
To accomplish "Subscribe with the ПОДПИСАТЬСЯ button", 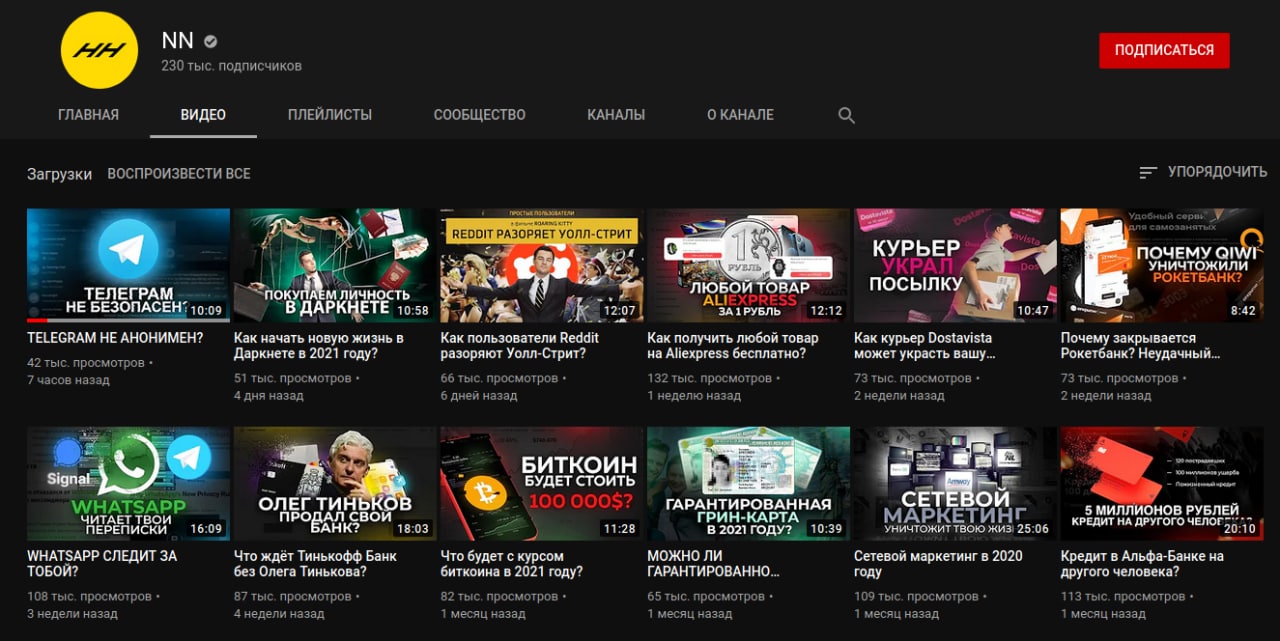I will (1164, 50).
